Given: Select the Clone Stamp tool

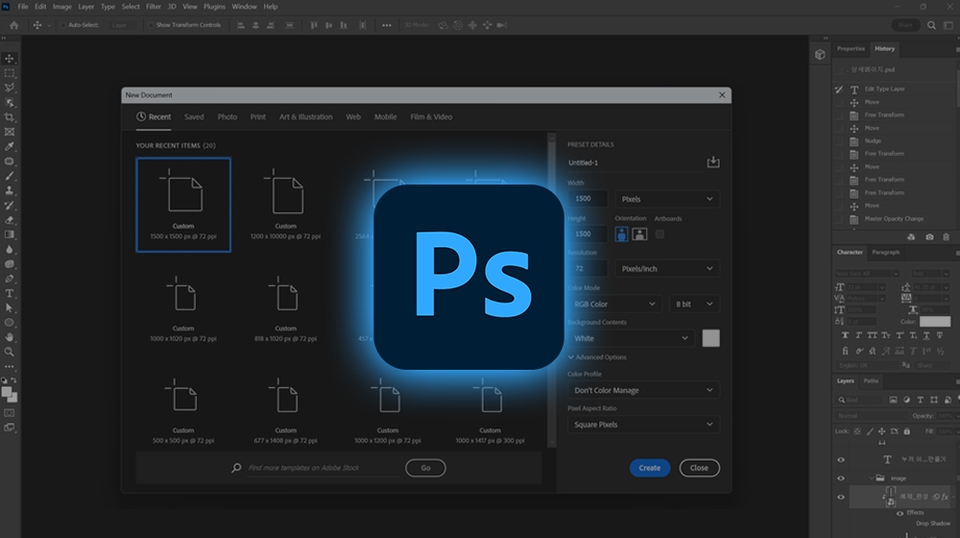Looking at the screenshot, I should coord(9,191).
